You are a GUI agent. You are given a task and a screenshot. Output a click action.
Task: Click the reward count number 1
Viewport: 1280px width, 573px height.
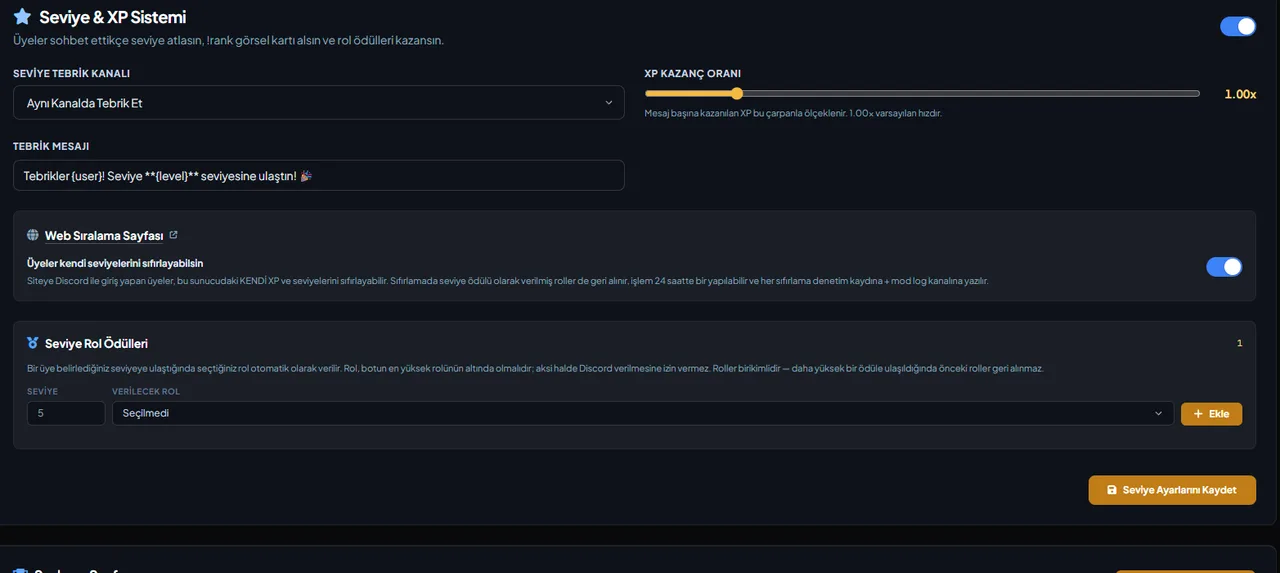(x=1240, y=343)
